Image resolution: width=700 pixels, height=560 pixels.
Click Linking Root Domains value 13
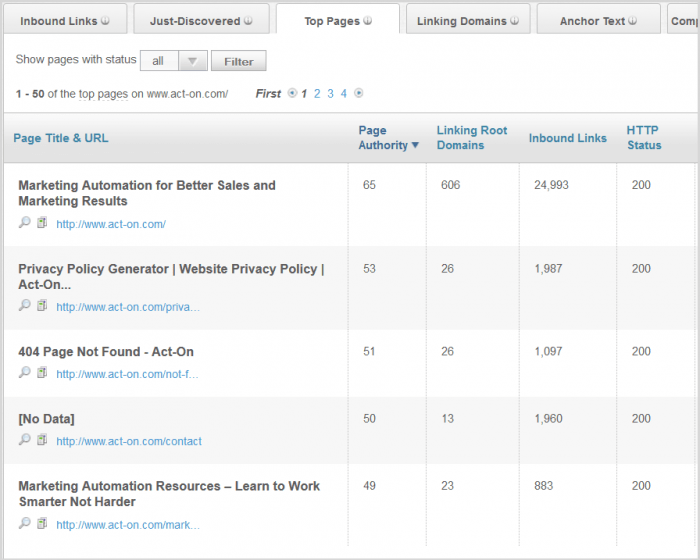click(x=447, y=419)
